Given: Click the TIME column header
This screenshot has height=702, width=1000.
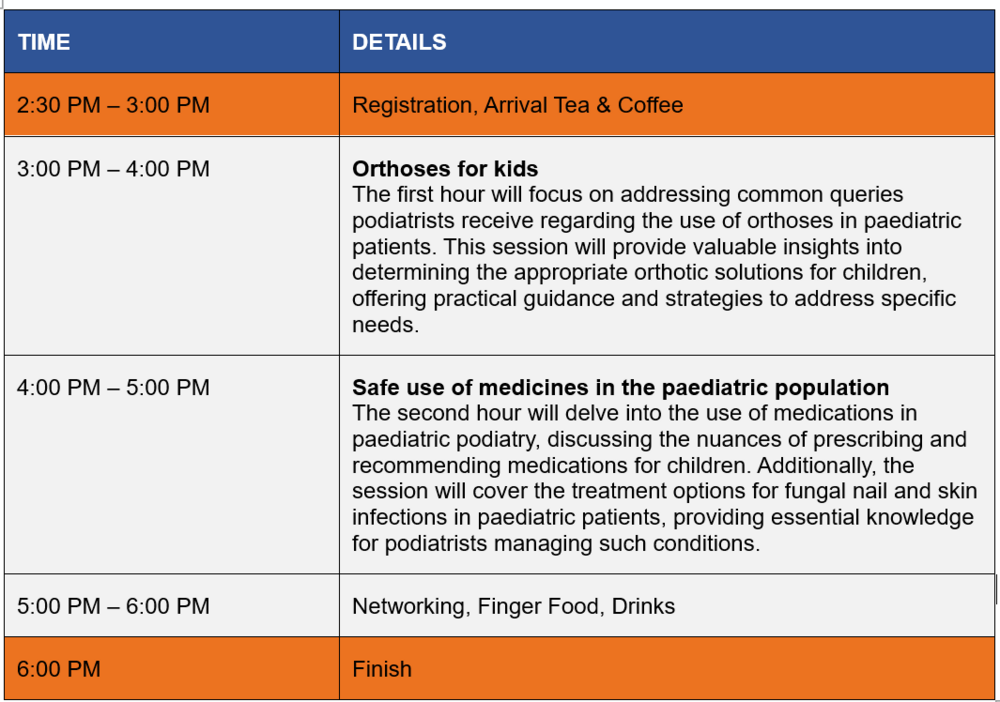Looking at the screenshot, I should pos(44,42).
